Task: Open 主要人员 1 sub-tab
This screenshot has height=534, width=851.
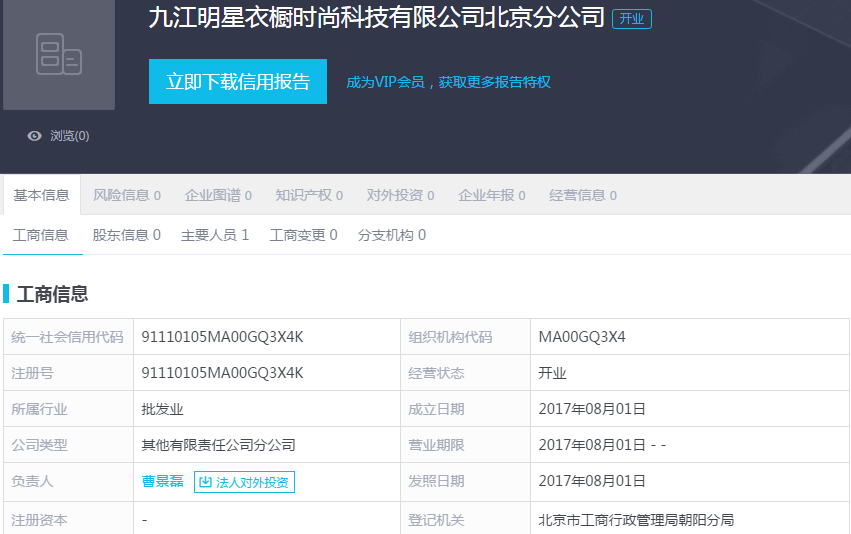Action: pos(215,235)
